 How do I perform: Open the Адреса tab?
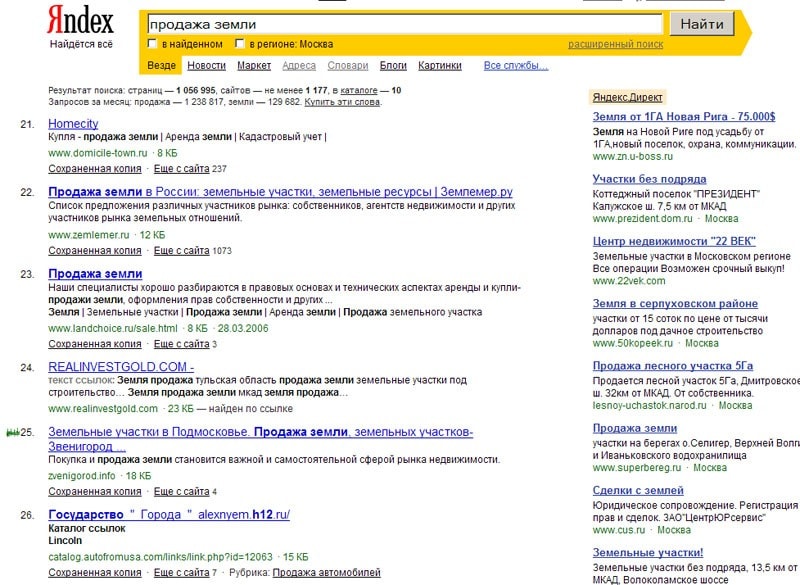pos(298,65)
